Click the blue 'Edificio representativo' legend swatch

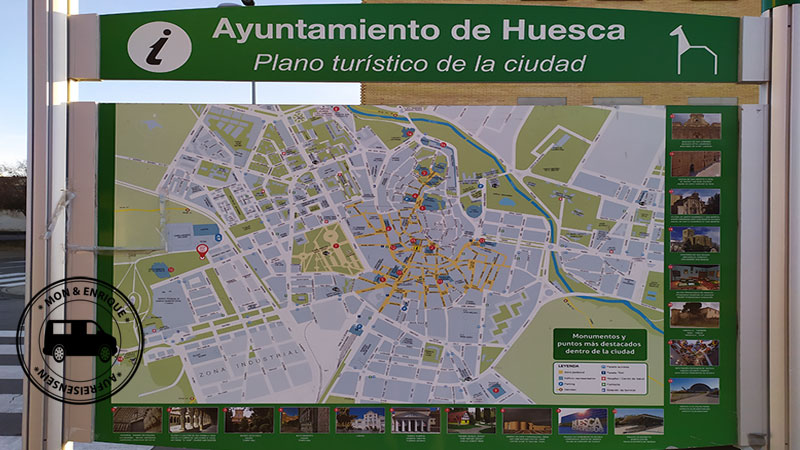[561, 378]
